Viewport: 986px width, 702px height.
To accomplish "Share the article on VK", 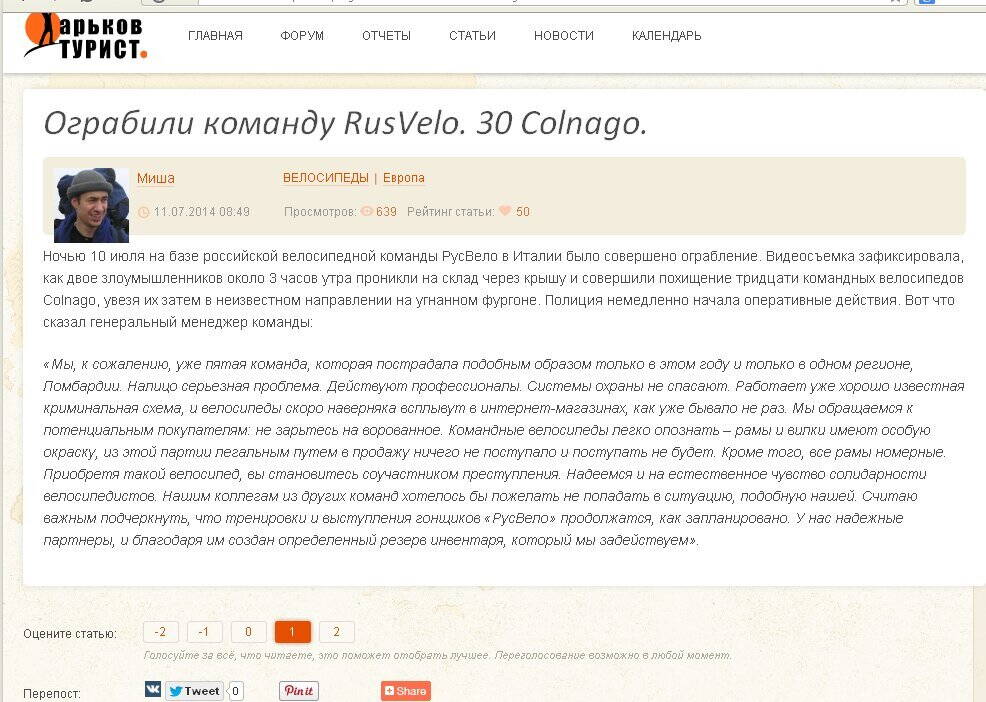I will (152, 690).
